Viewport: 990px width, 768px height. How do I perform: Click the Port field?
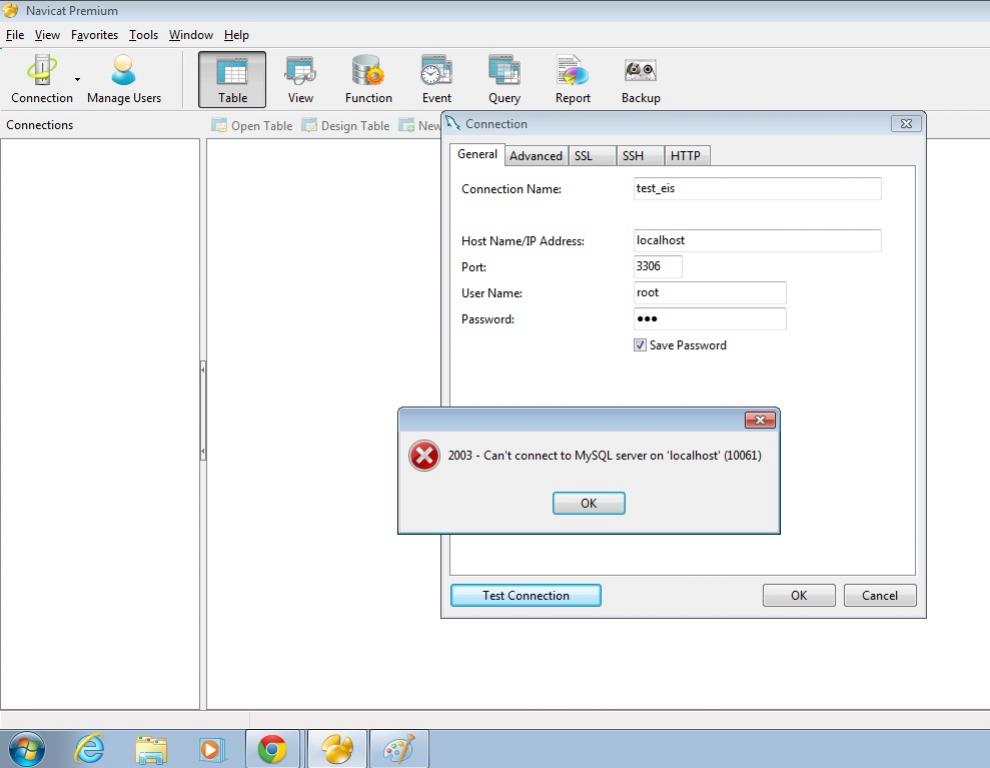tap(657, 266)
